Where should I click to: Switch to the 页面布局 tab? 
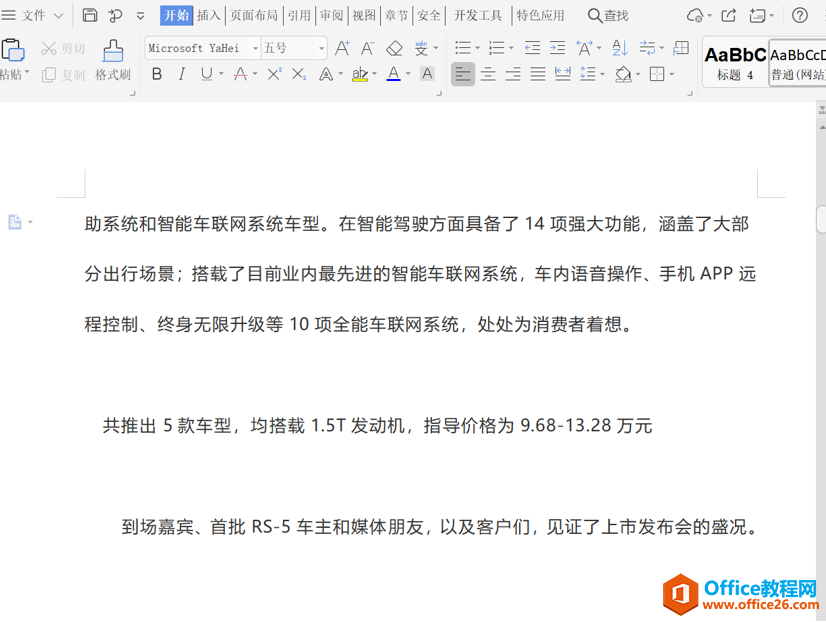point(254,16)
